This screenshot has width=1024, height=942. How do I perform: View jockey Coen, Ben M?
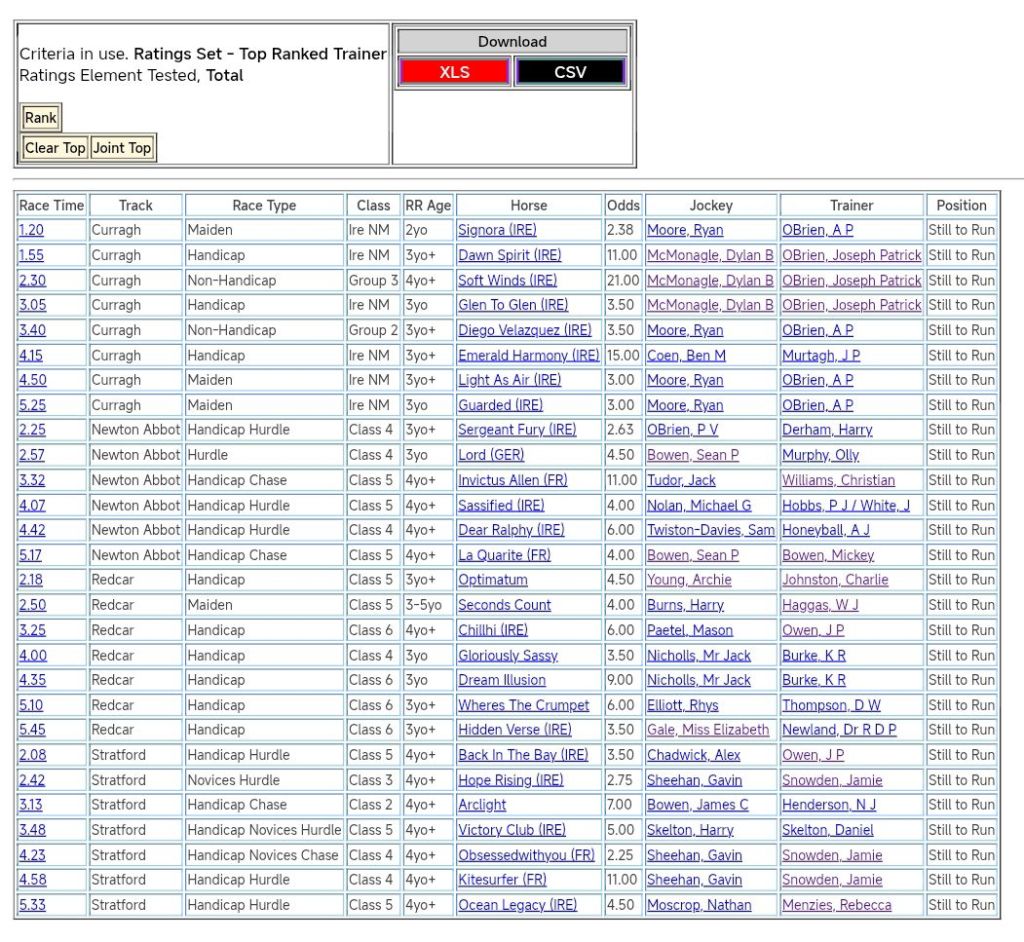pyautogui.click(x=686, y=355)
